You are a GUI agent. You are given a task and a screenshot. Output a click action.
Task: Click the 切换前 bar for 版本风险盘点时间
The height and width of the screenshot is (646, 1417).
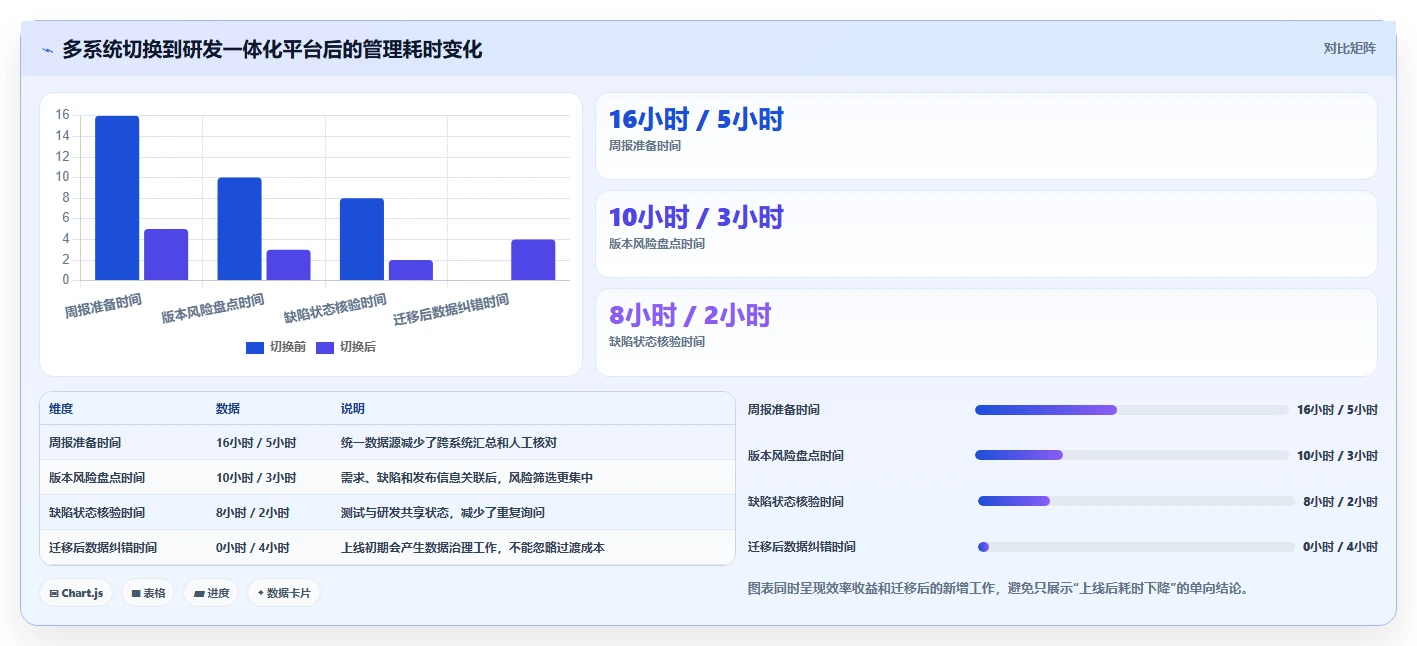pyautogui.click(x=239, y=229)
